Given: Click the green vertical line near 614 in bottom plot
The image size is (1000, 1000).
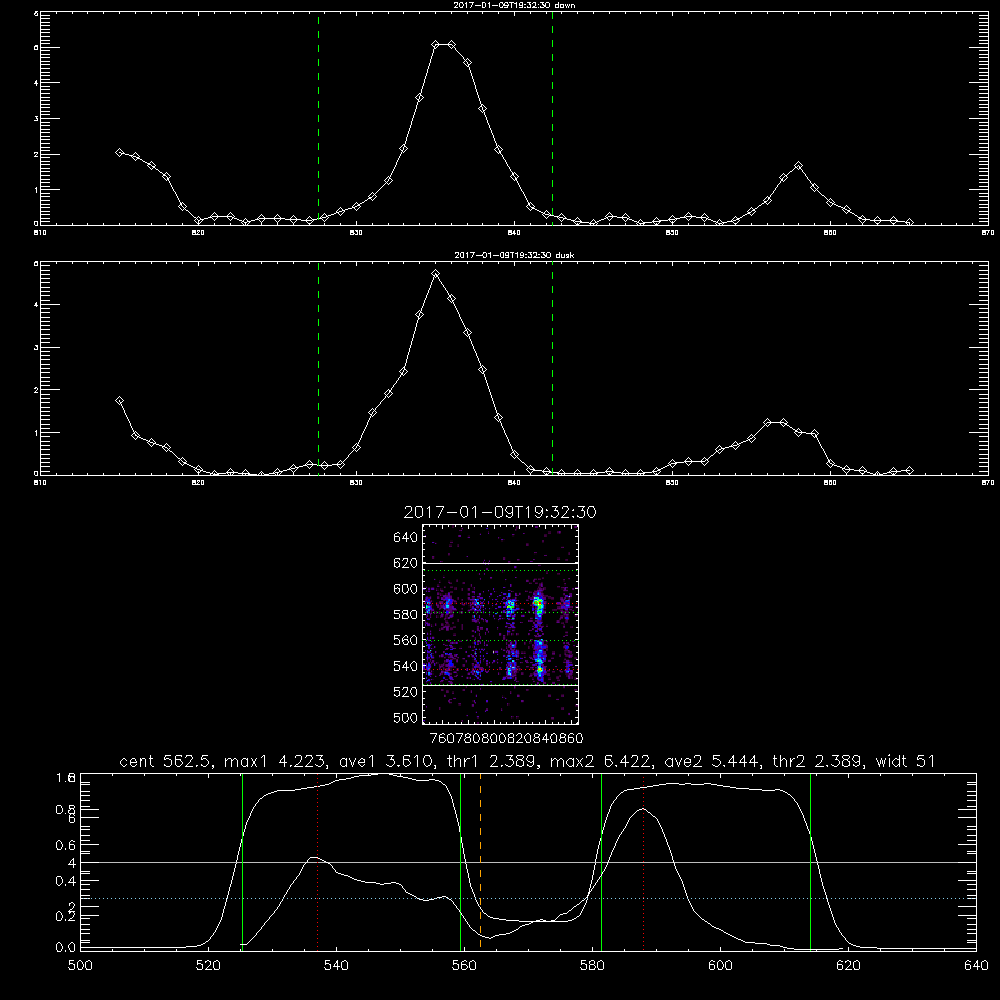Looking at the screenshot, I should point(811,862).
